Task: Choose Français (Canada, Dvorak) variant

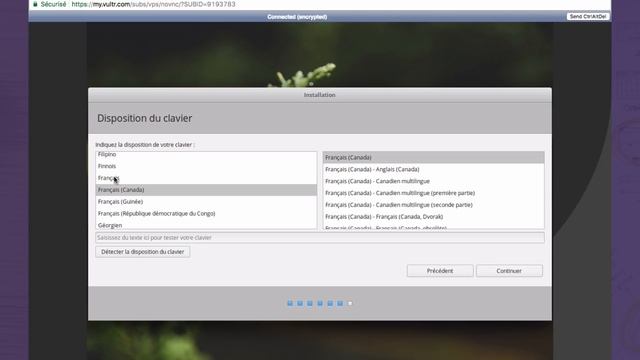Action: click(x=433, y=217)
